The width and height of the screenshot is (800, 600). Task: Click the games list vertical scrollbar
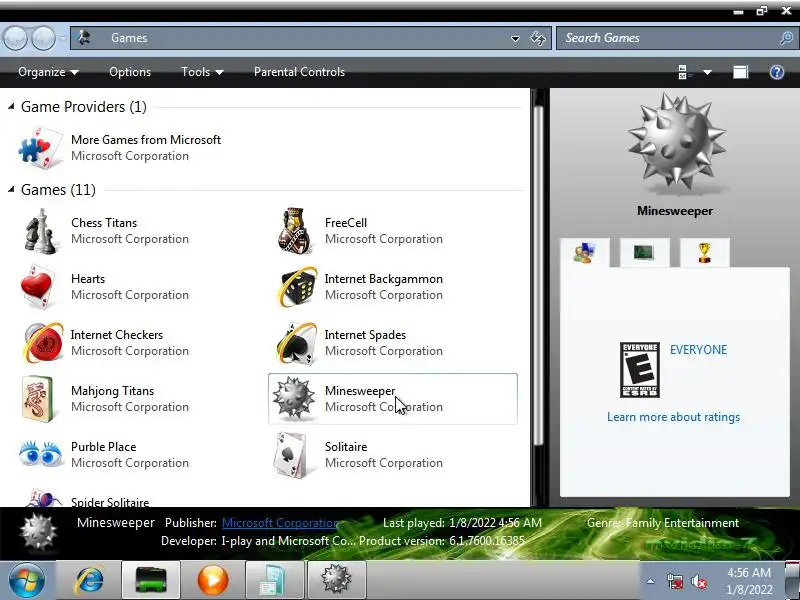point(538,276)
